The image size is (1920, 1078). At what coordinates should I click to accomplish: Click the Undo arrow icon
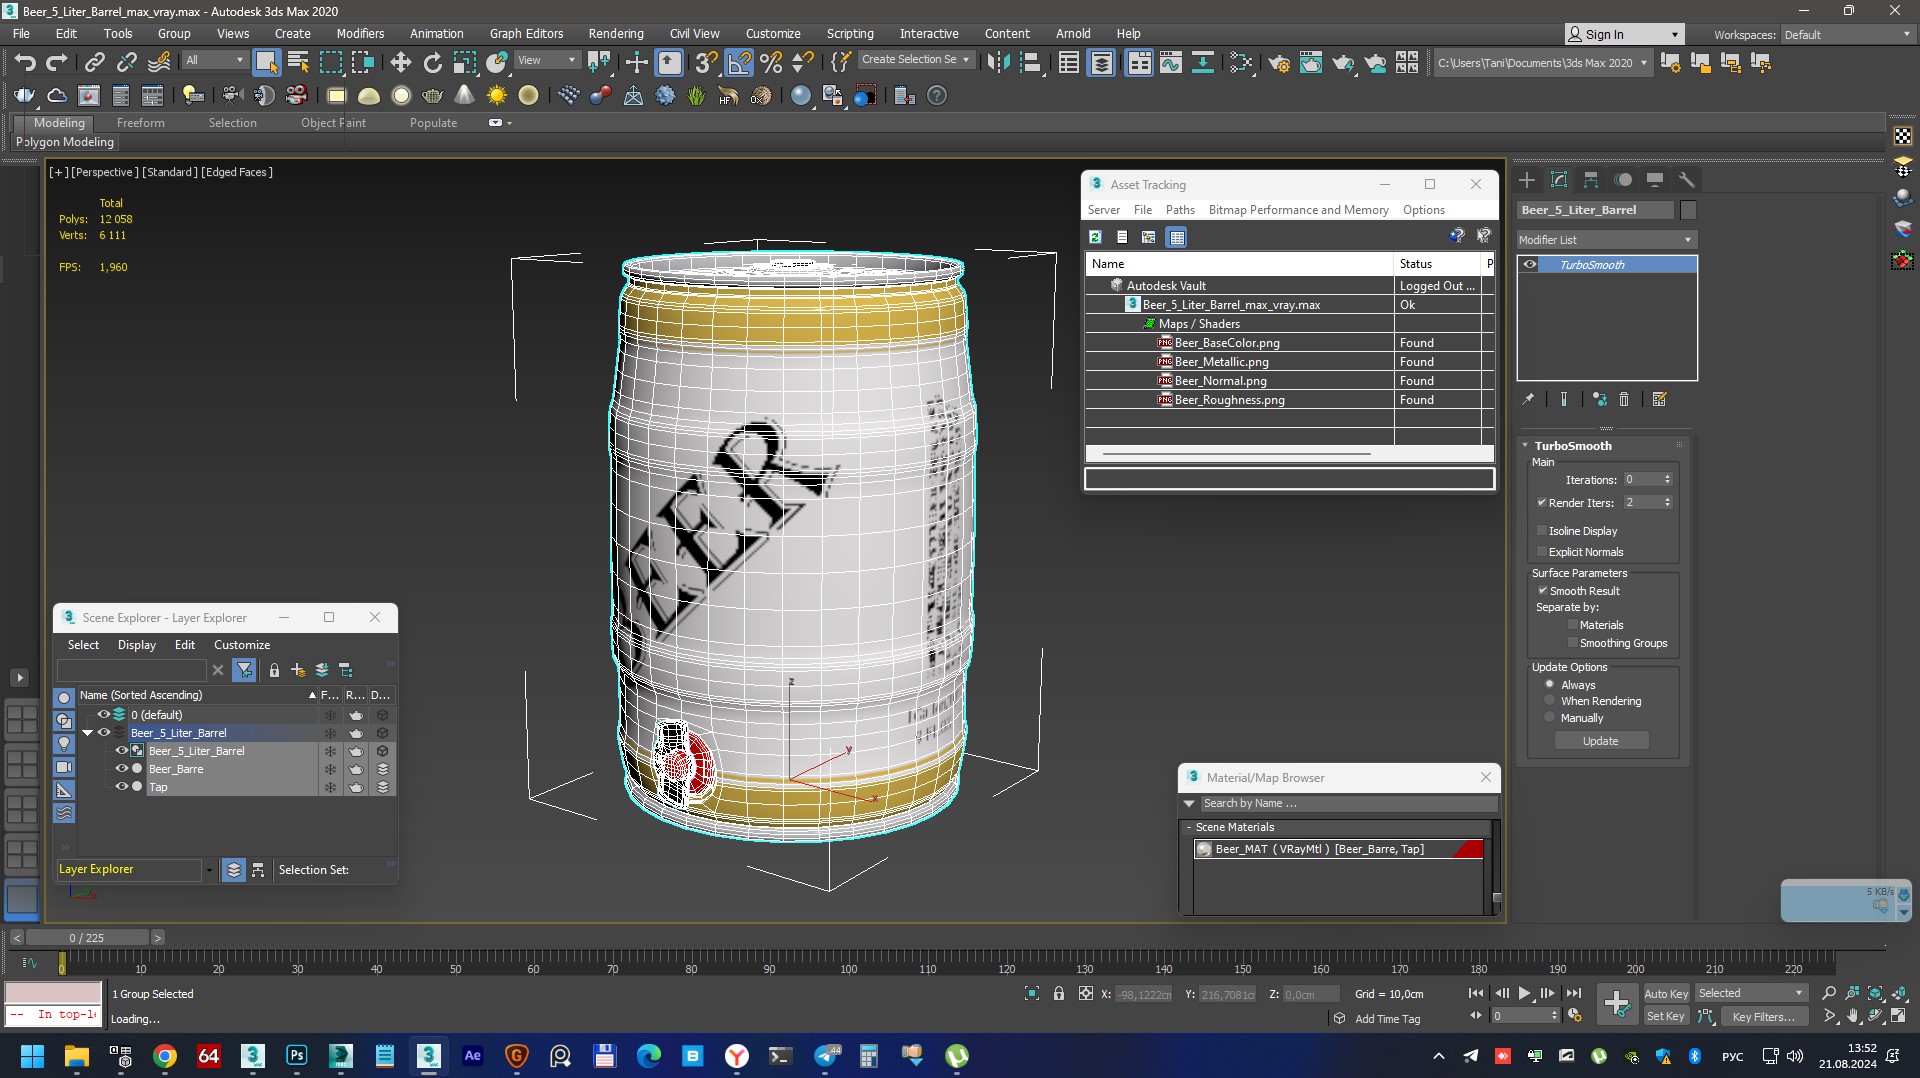(x=24, y=62)
